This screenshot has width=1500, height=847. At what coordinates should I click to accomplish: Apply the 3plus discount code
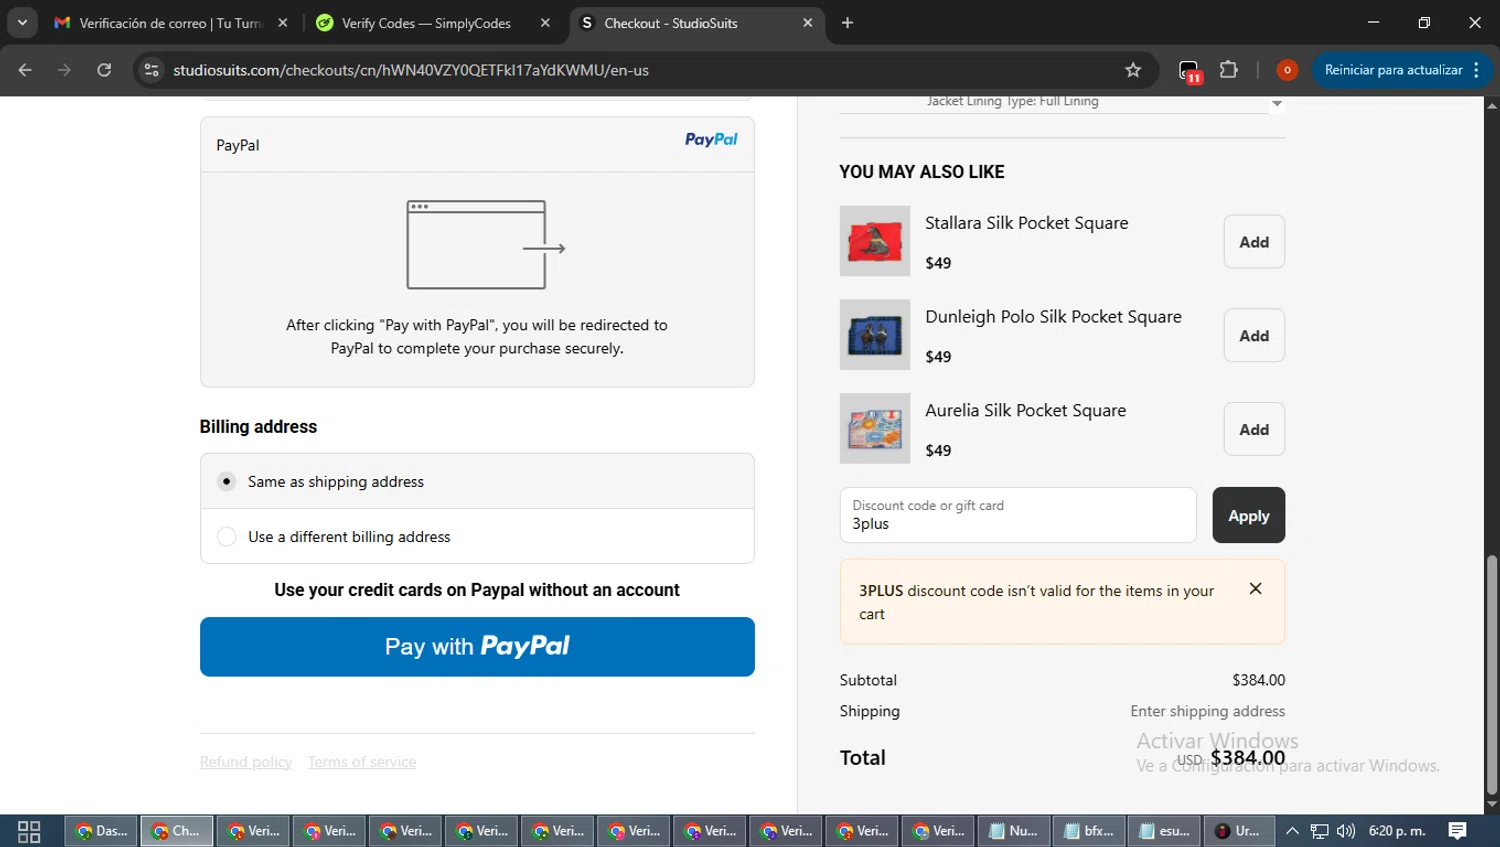(x=1249, y=515)
